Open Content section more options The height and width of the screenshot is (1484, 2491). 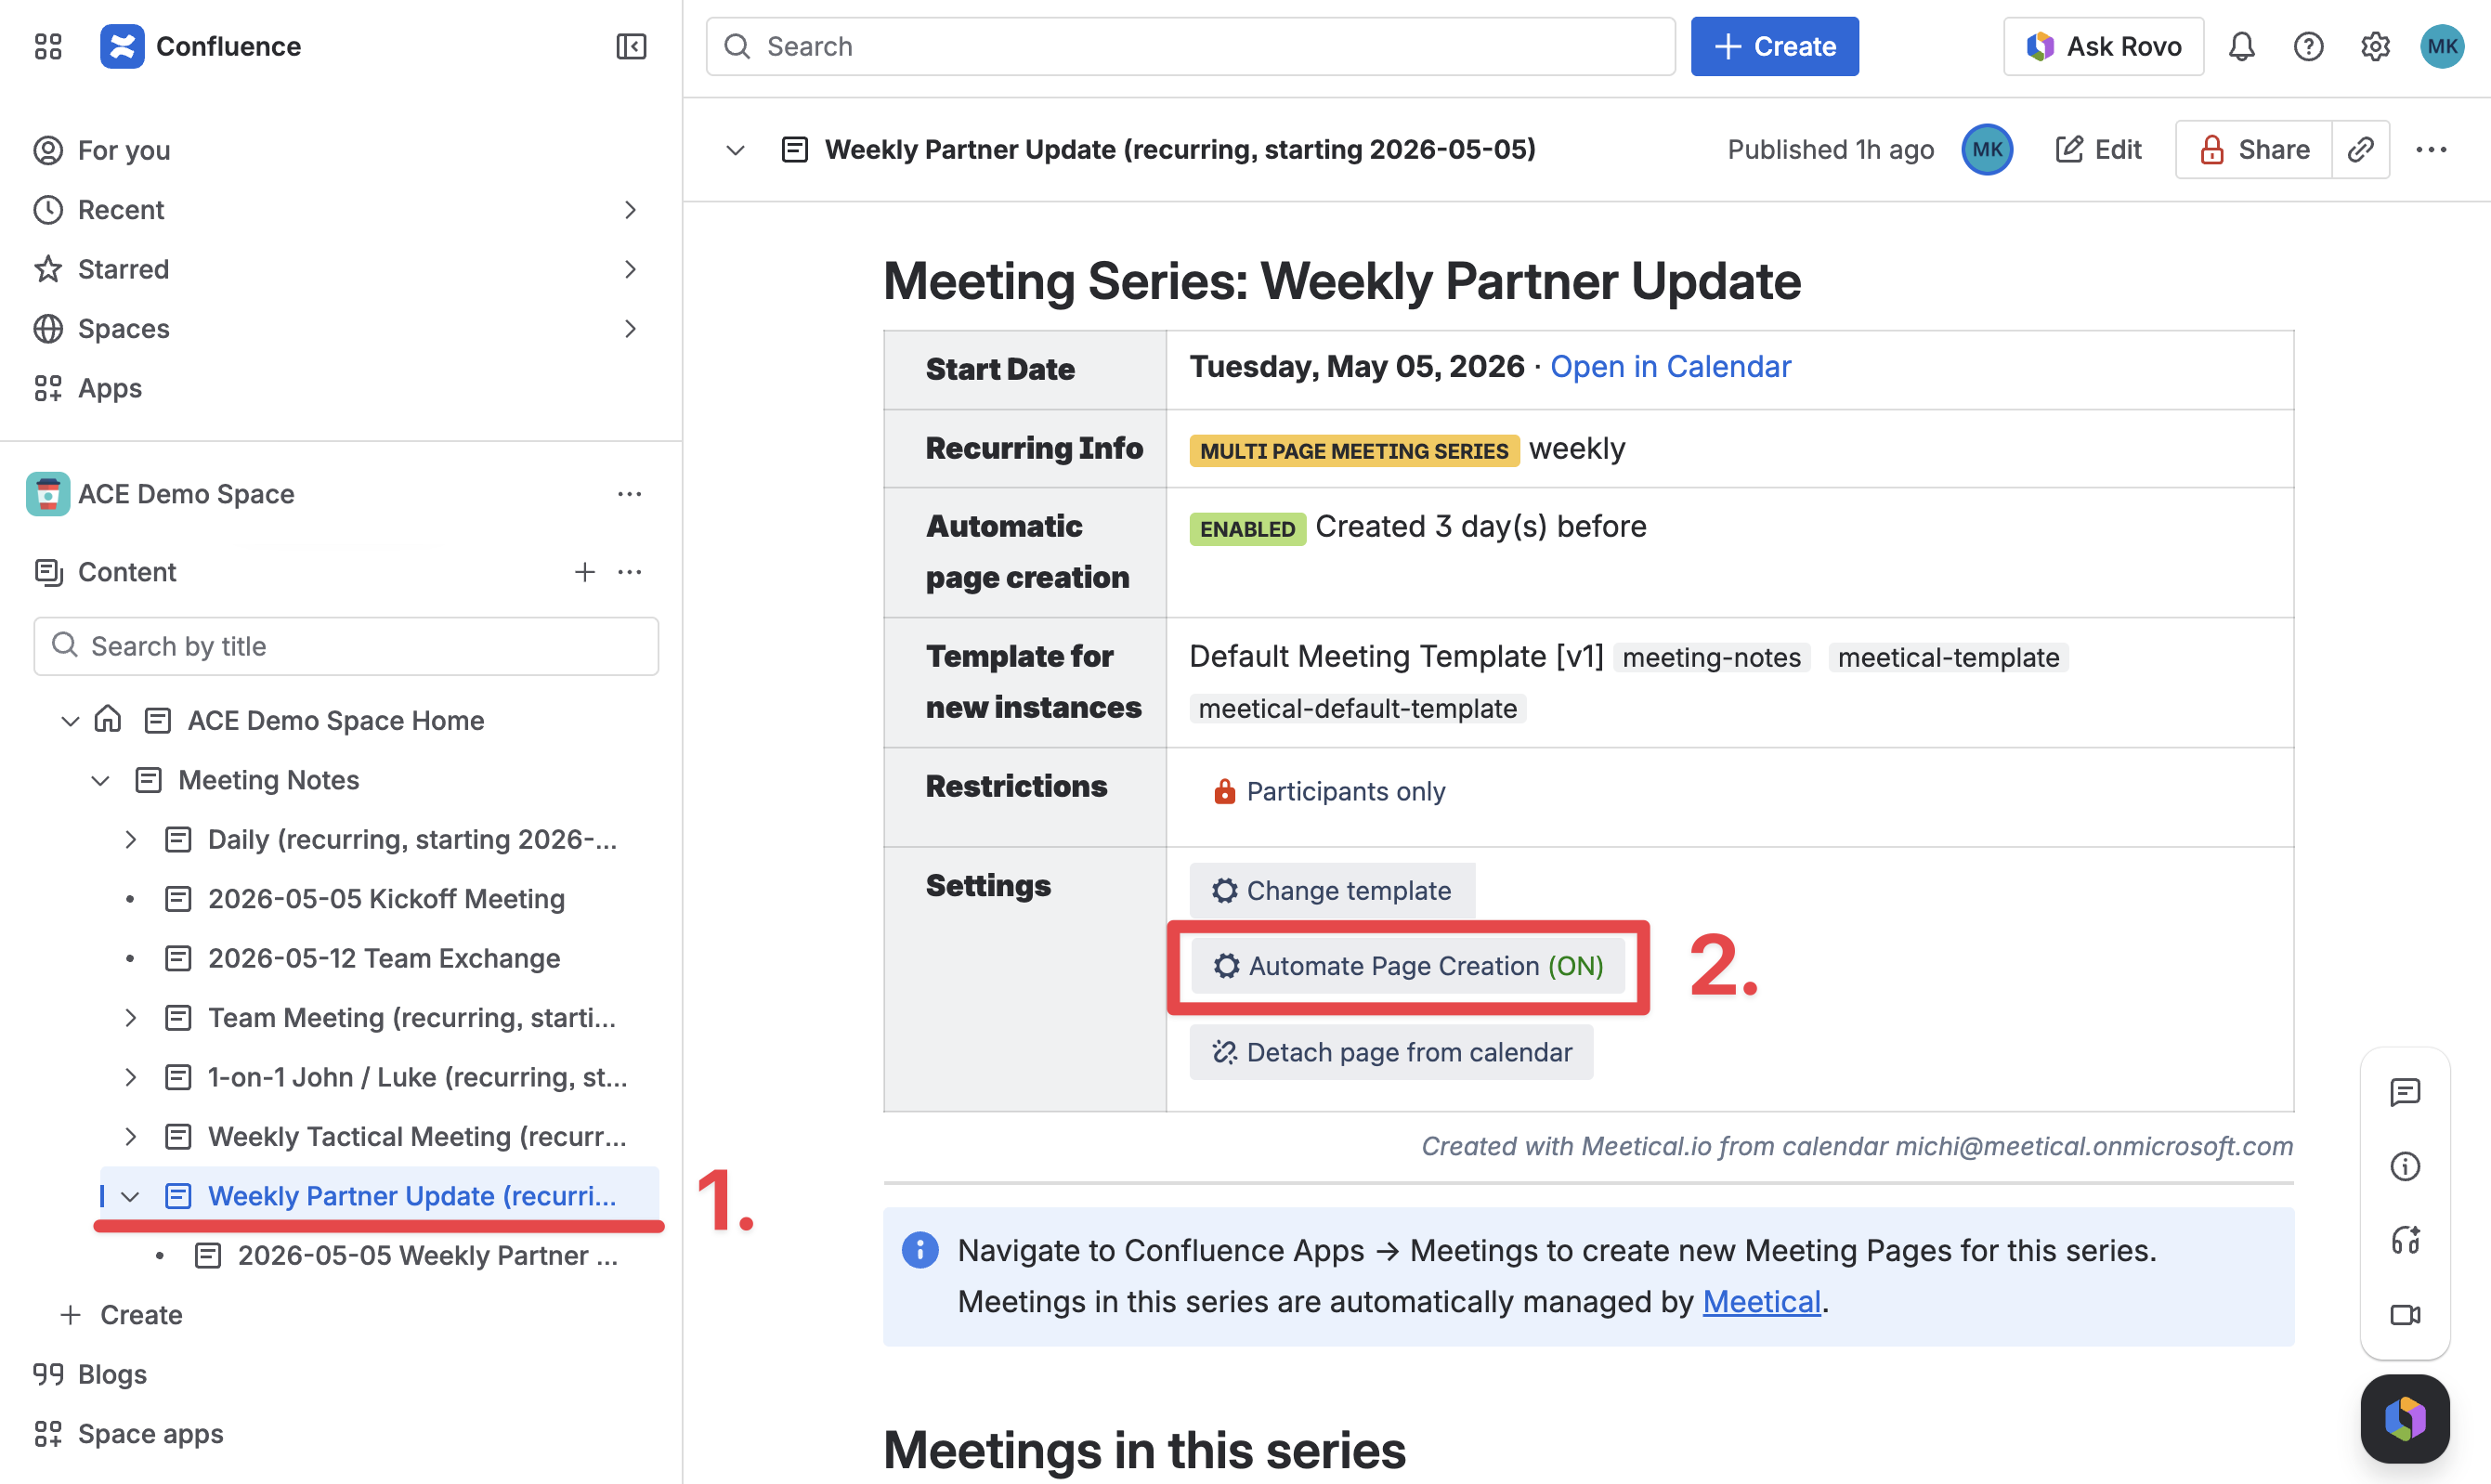click(629, 572)
